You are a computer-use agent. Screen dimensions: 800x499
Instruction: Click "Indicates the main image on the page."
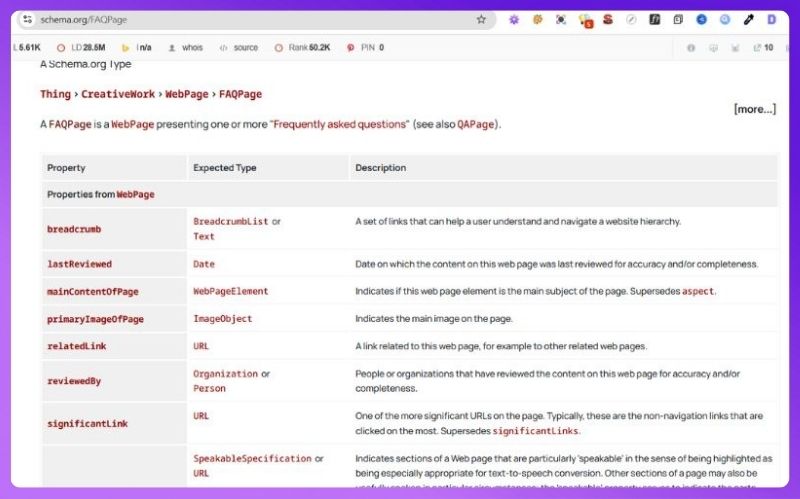tap(434, 319)
